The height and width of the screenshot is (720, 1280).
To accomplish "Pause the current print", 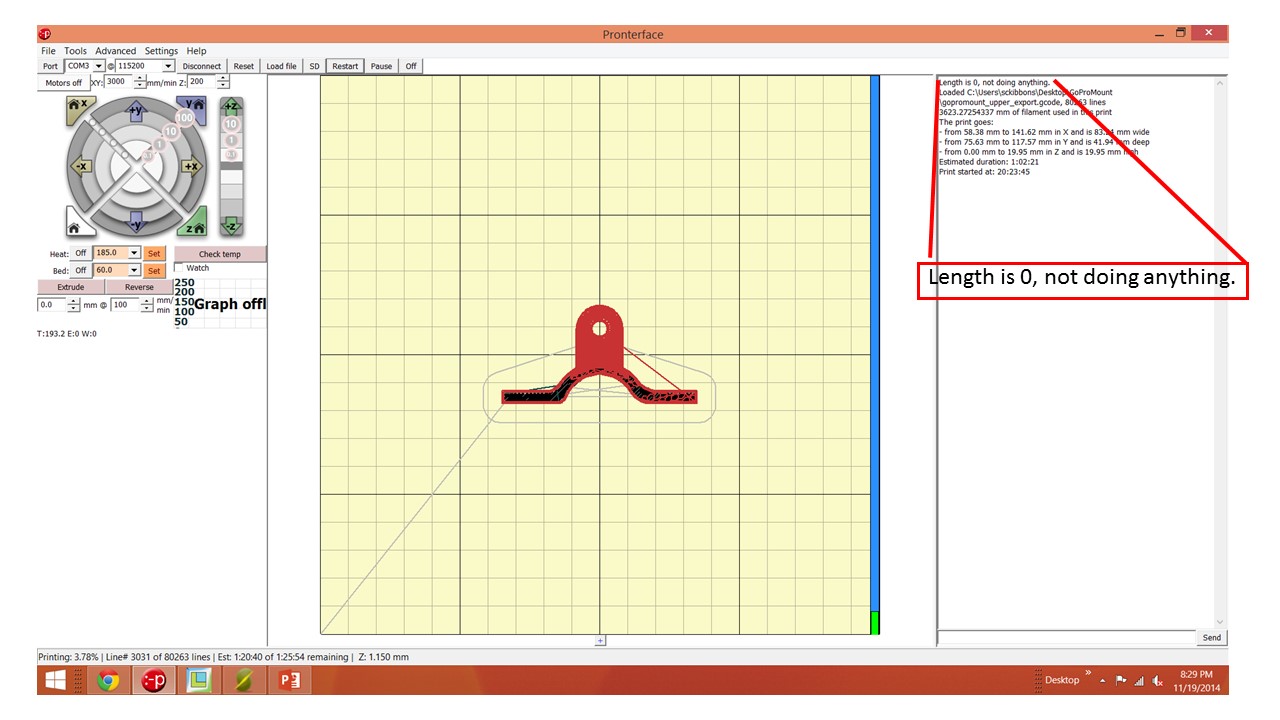I will [381, 66].
